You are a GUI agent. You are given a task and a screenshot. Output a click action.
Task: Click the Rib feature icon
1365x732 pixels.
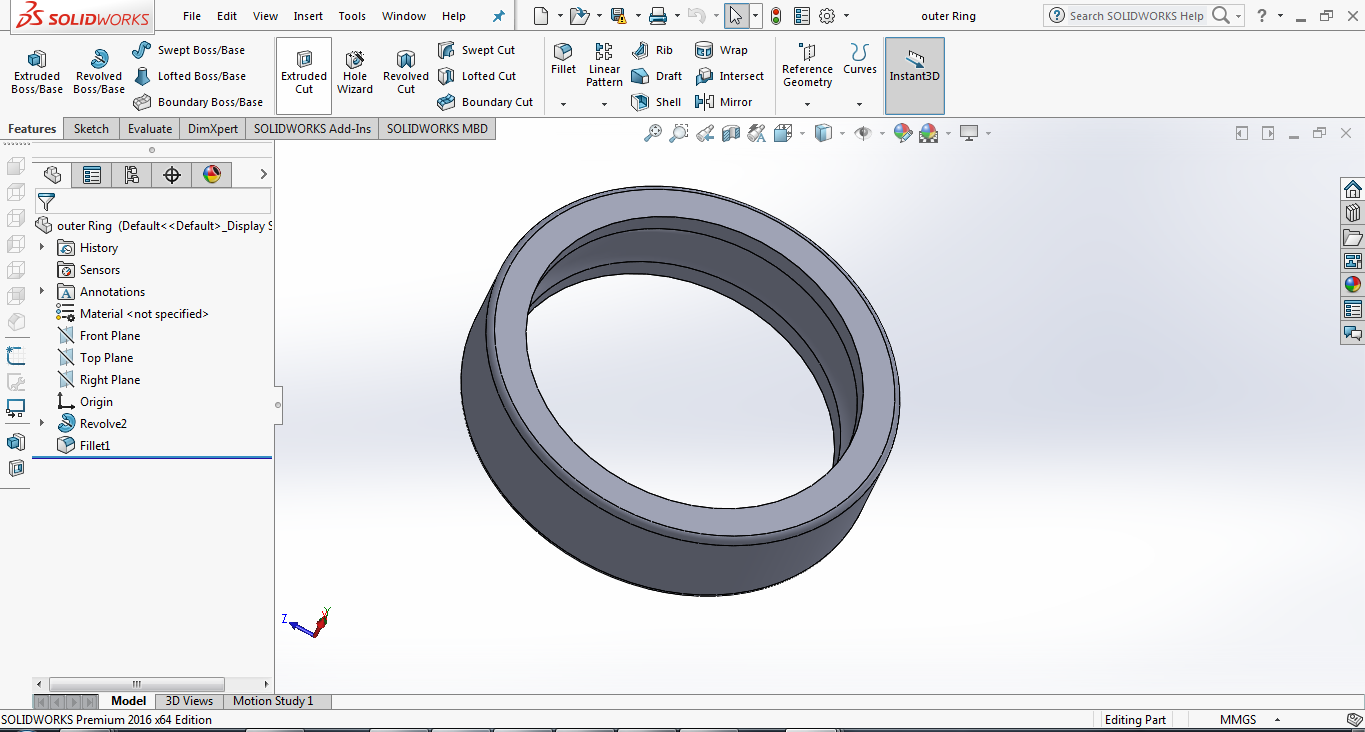653,50
